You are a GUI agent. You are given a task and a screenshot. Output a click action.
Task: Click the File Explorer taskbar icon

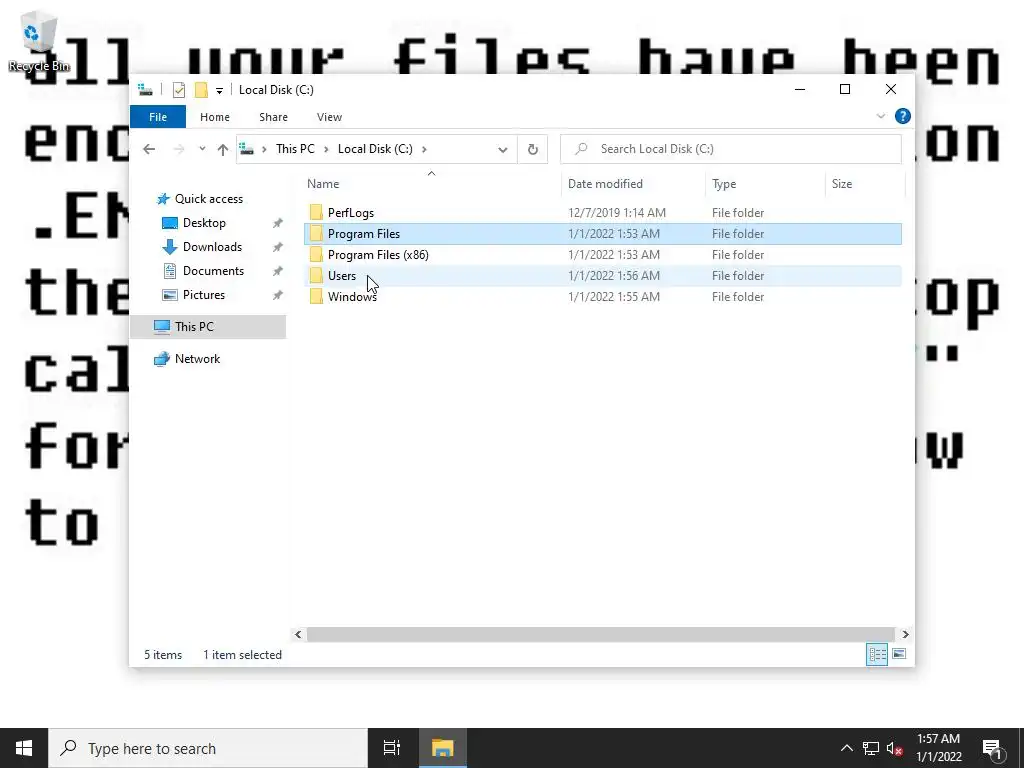[442, 748]
